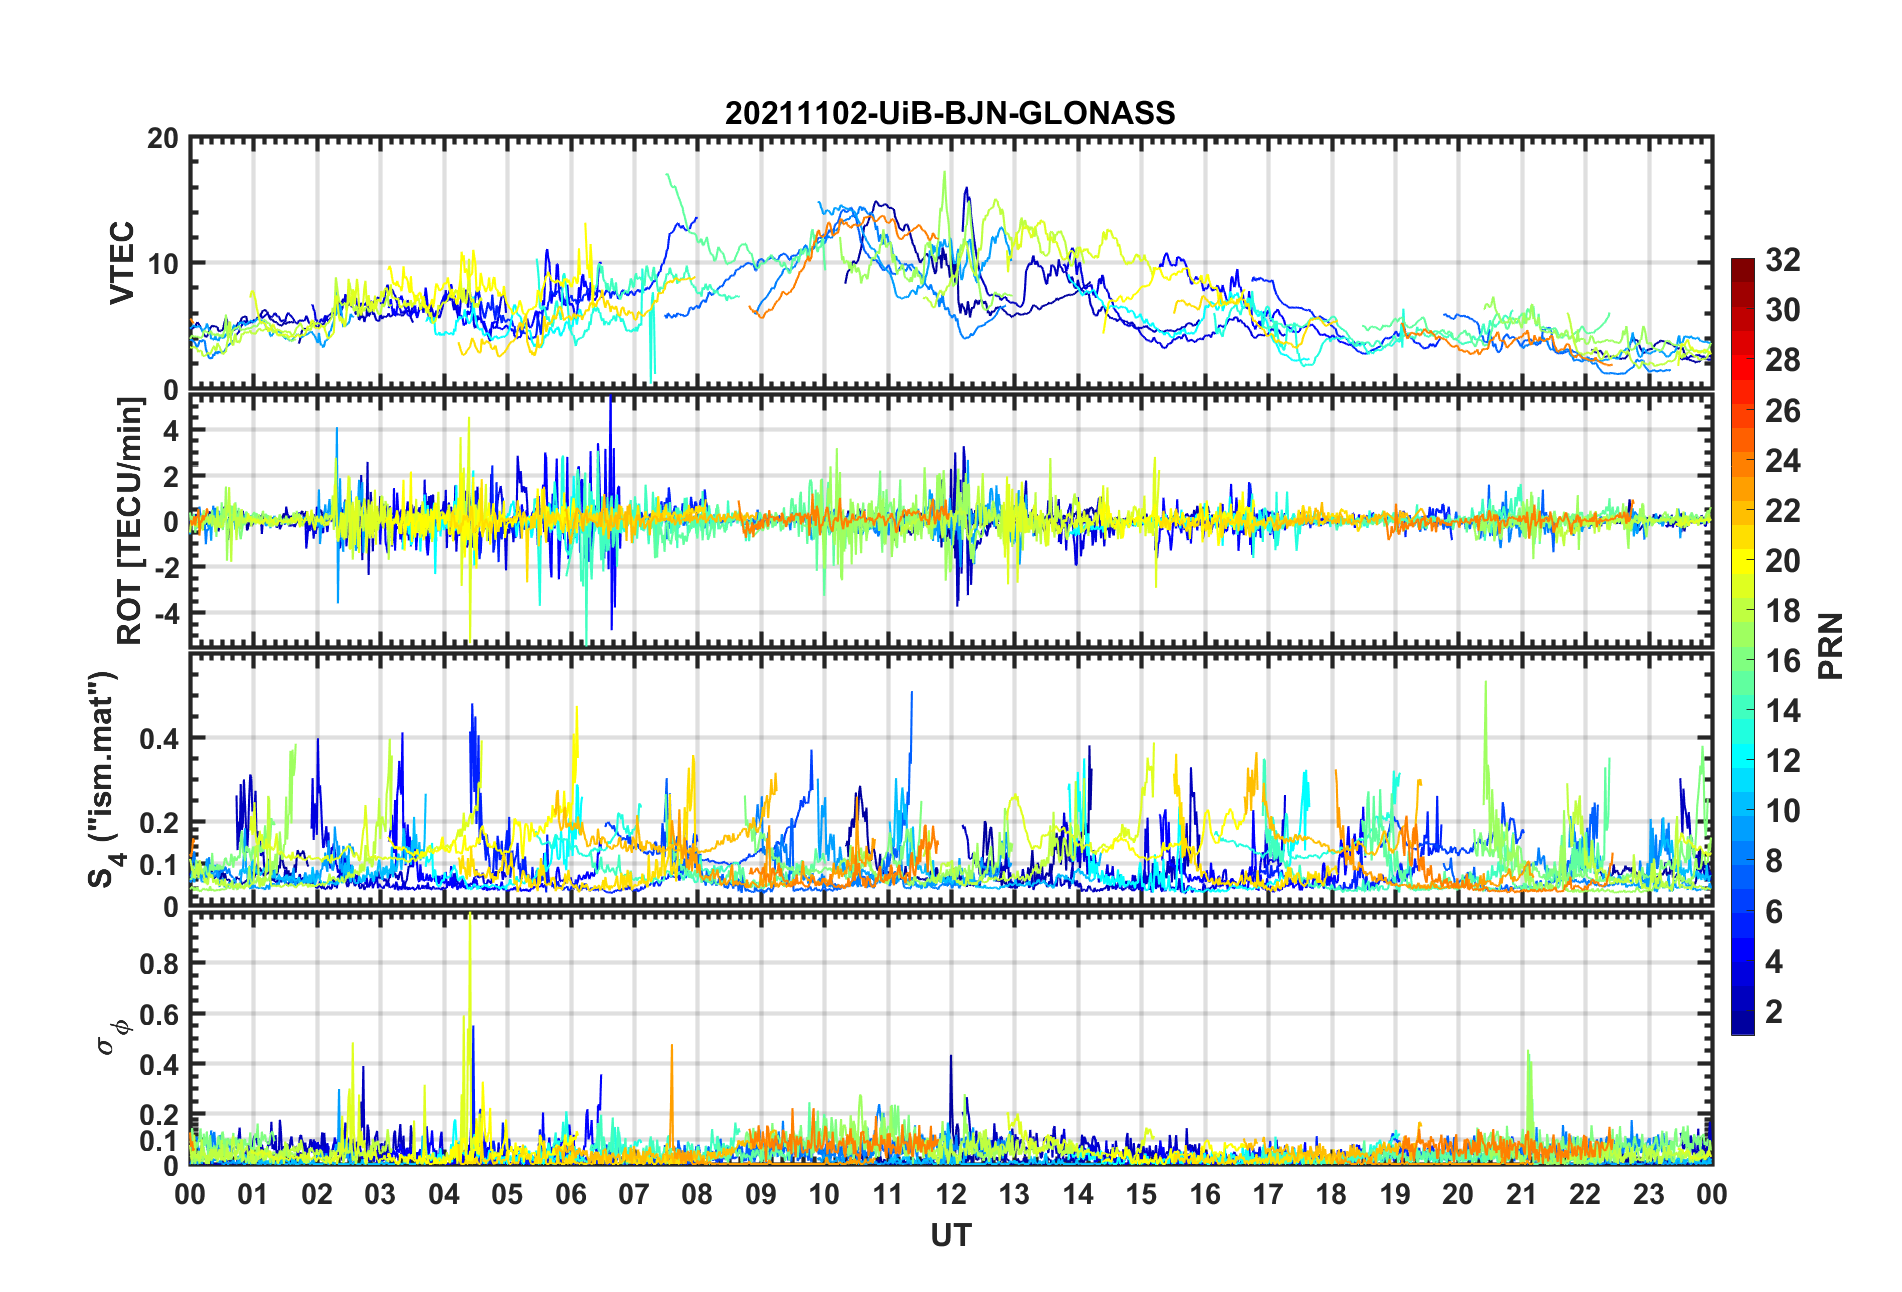Select the 30 tick on the PRN colorbar

(1783, 310)
